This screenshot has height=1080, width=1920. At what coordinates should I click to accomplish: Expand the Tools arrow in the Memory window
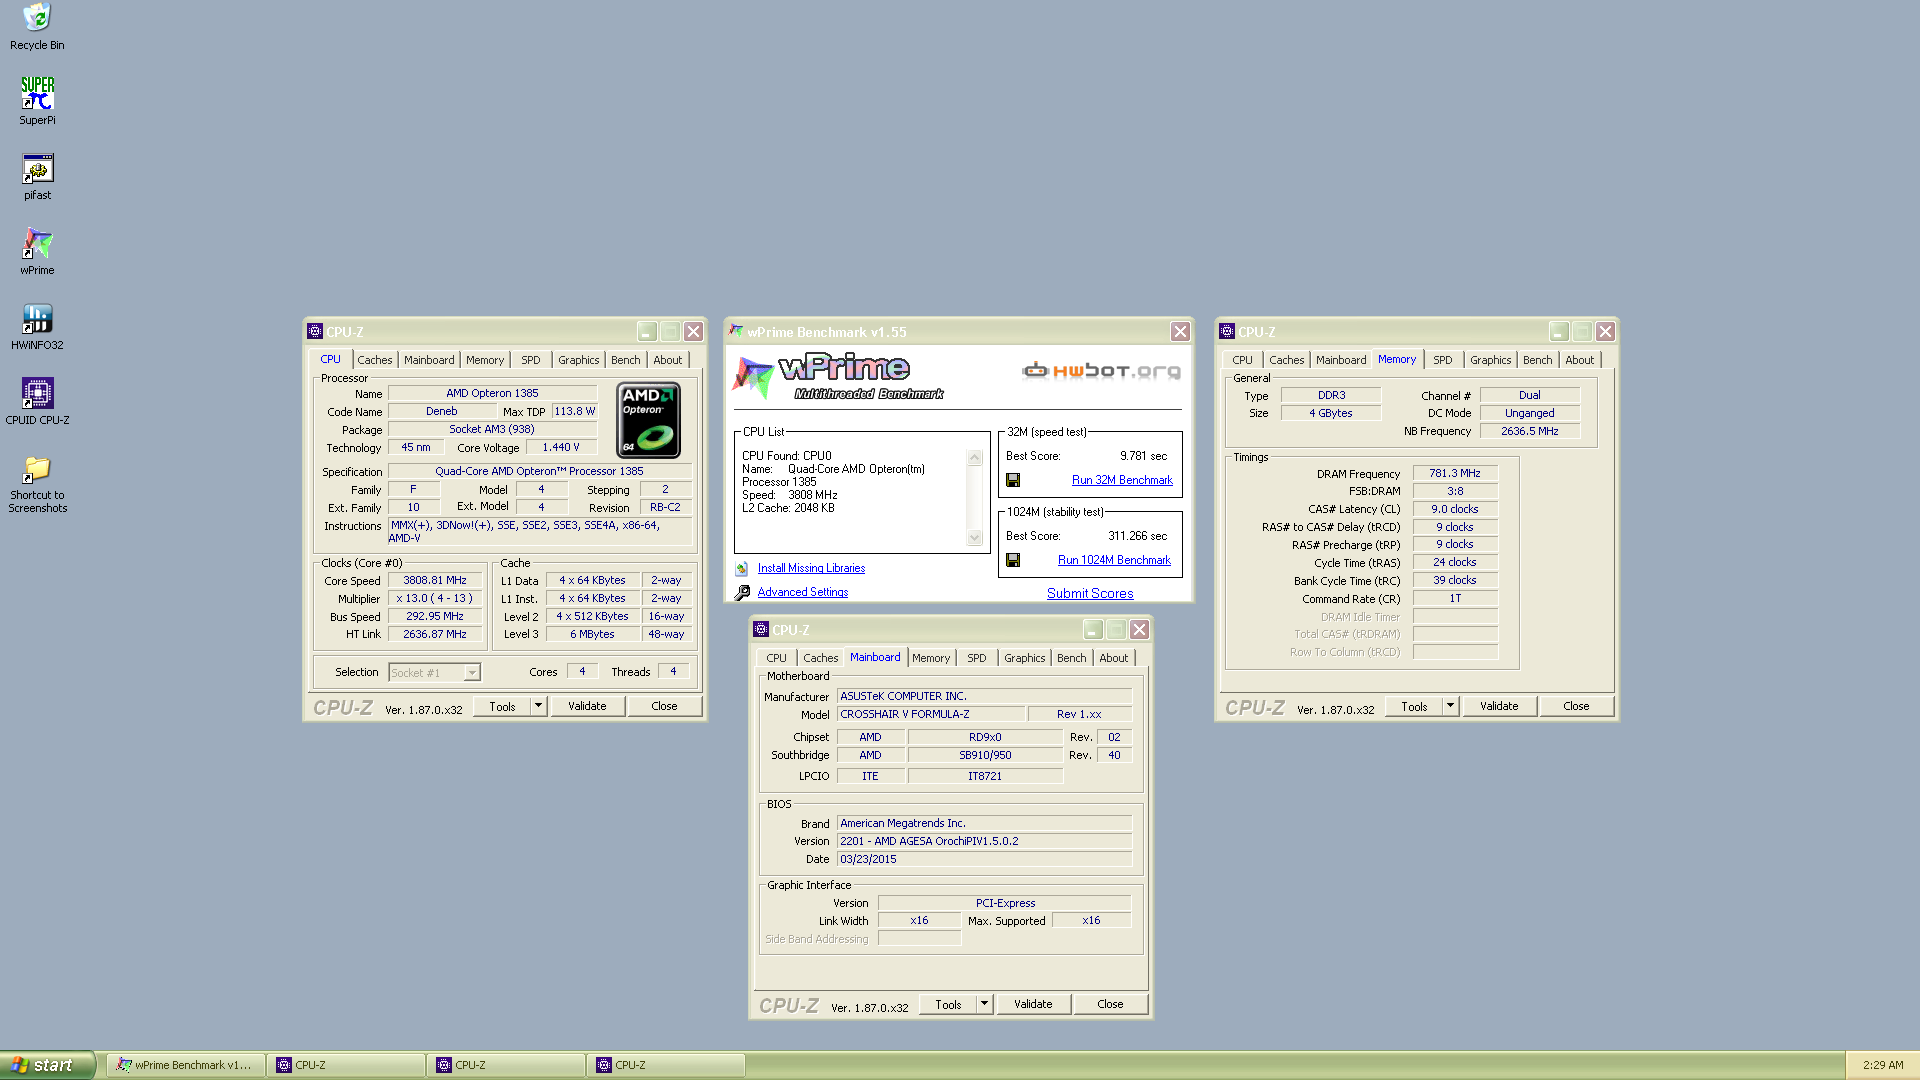coord(1450,706)
